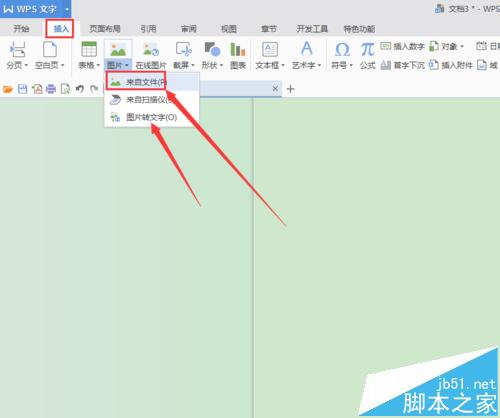Click insert number (插入数字)
The width and height of the screenshot is (500, 418).
tap(402, 46)
